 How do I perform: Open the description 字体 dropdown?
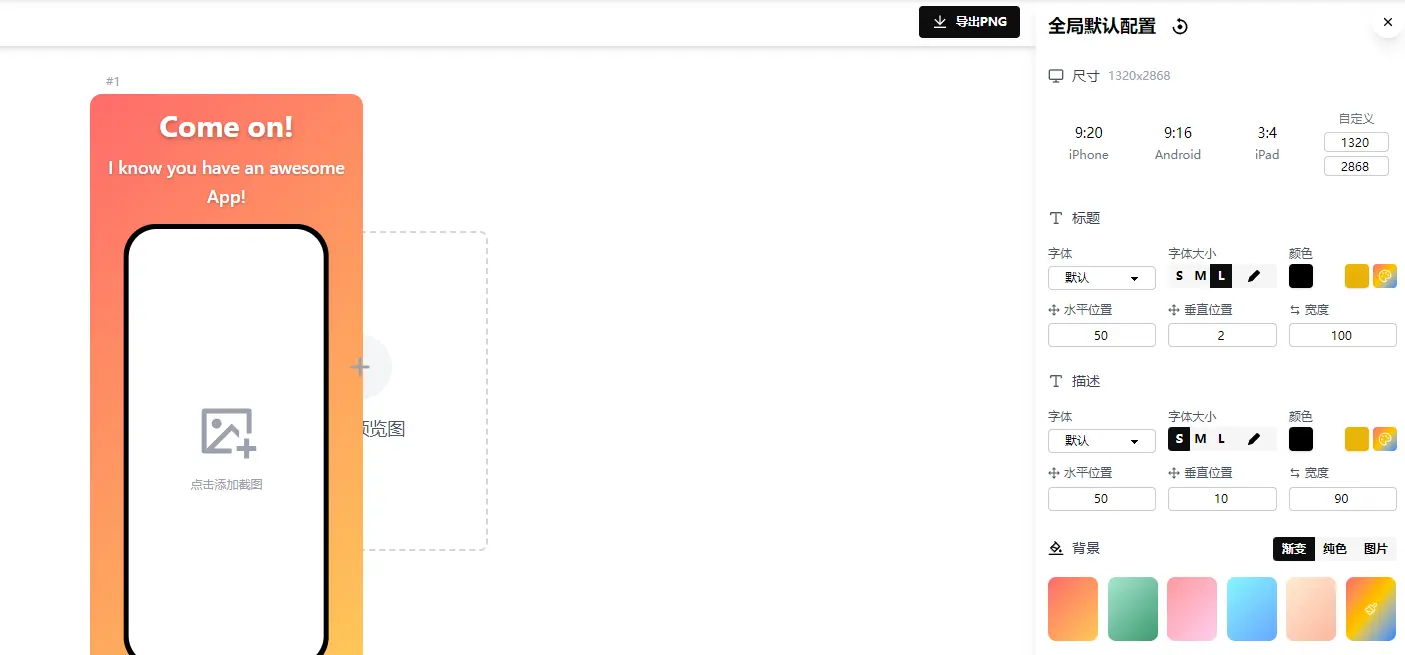point(1101,440)
